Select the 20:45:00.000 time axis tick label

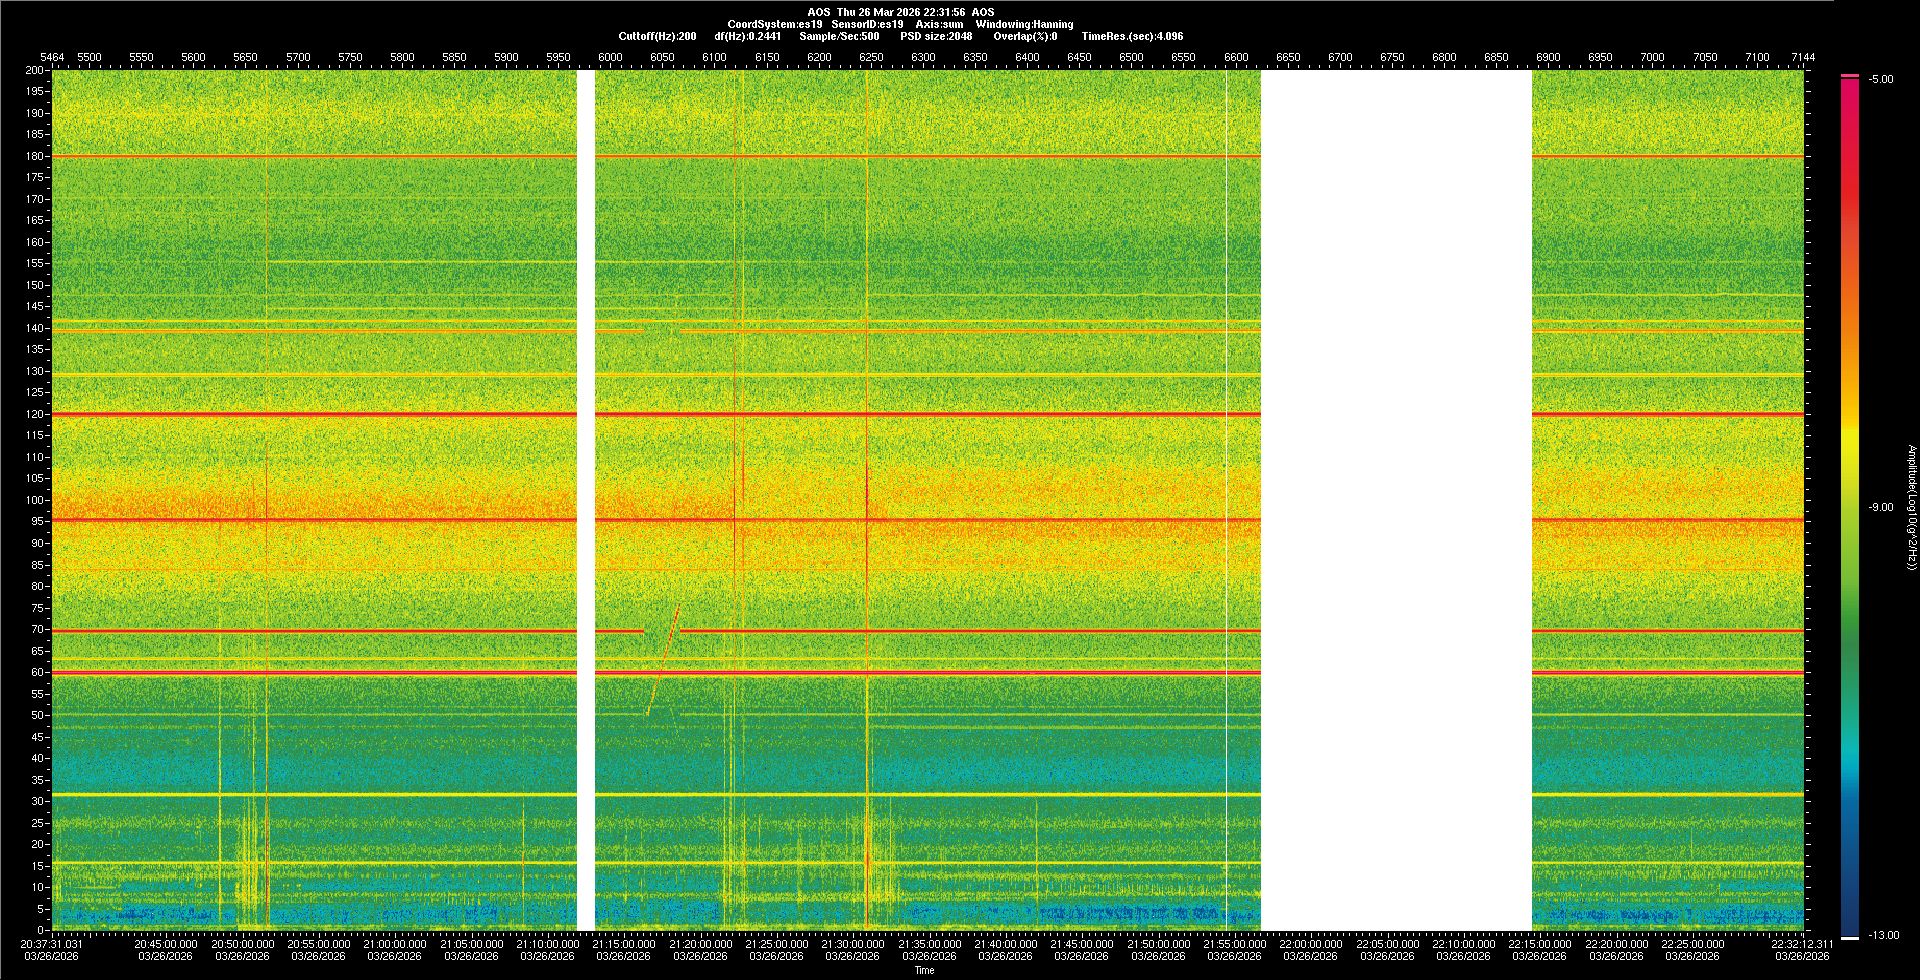pos(166,944)
